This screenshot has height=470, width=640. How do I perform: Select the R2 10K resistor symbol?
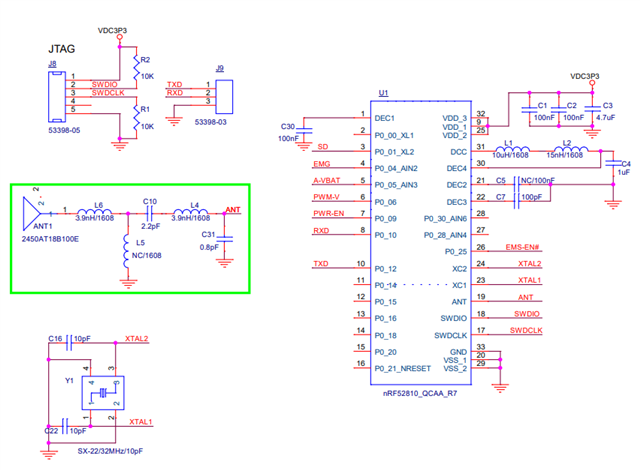click(x=136, y=67)
